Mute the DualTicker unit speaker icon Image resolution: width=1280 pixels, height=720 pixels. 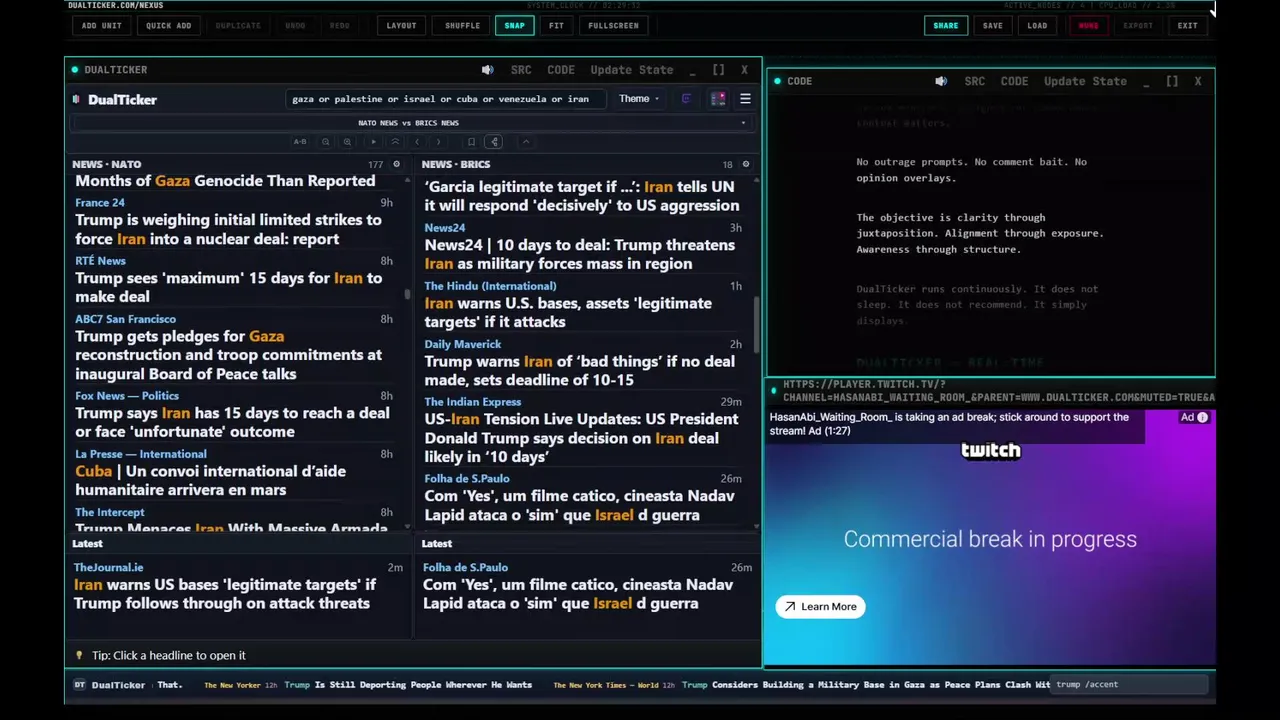tap(487, 70)
